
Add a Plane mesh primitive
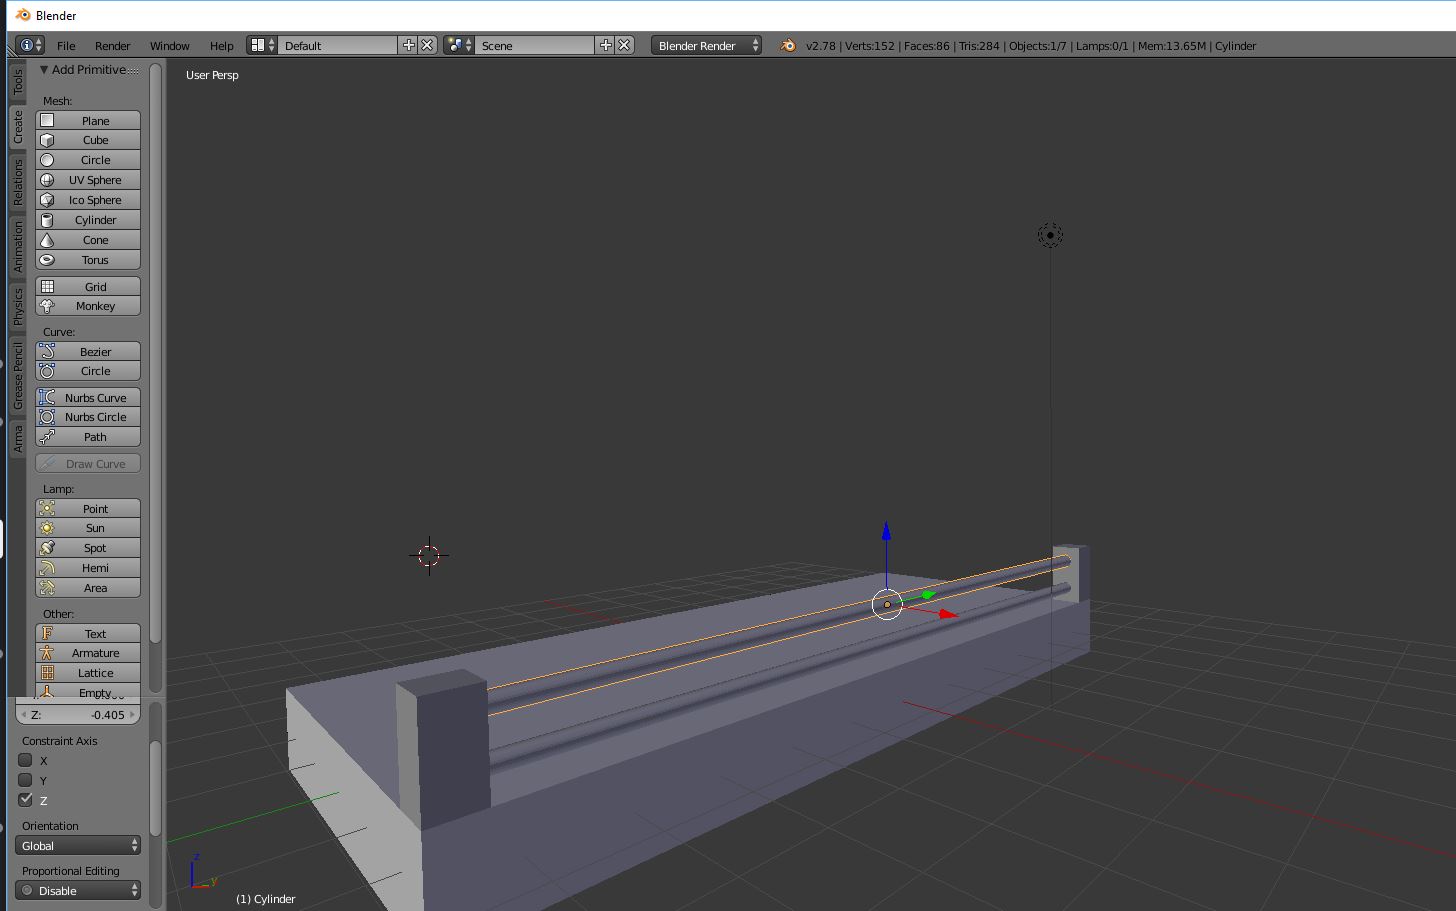[88, 120]
